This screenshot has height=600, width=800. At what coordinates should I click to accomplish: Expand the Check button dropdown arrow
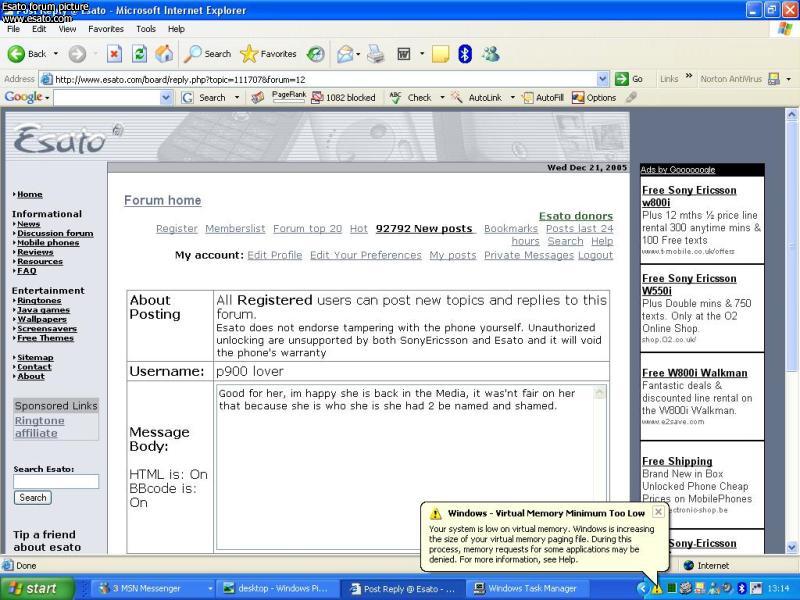(442, 97)
